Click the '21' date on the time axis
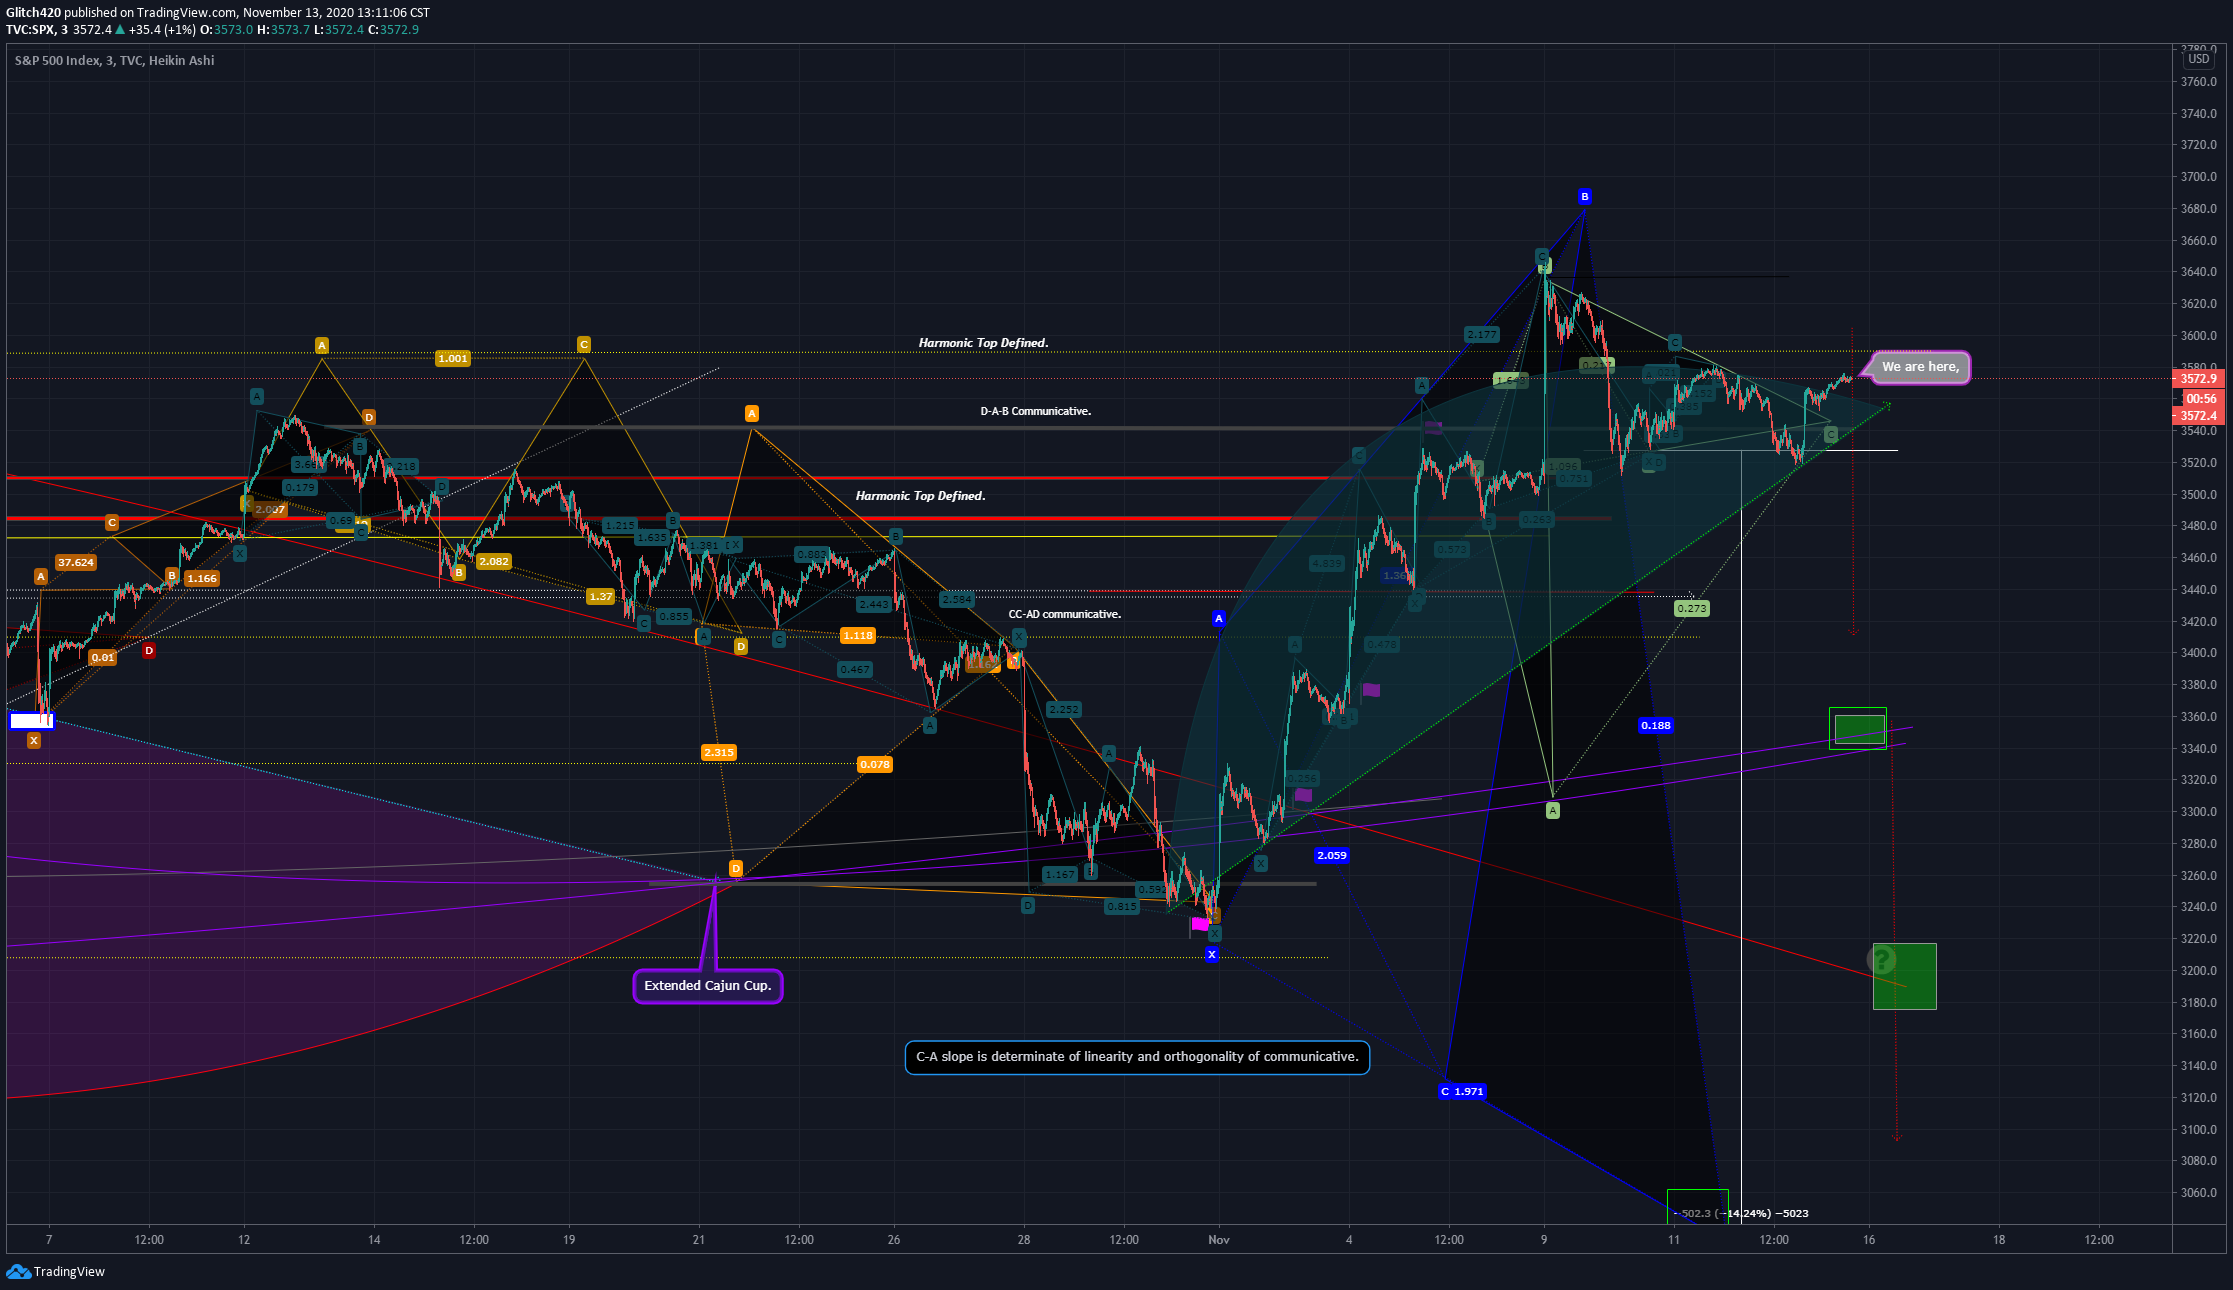The image size is (2233, 1290). 699,1240
